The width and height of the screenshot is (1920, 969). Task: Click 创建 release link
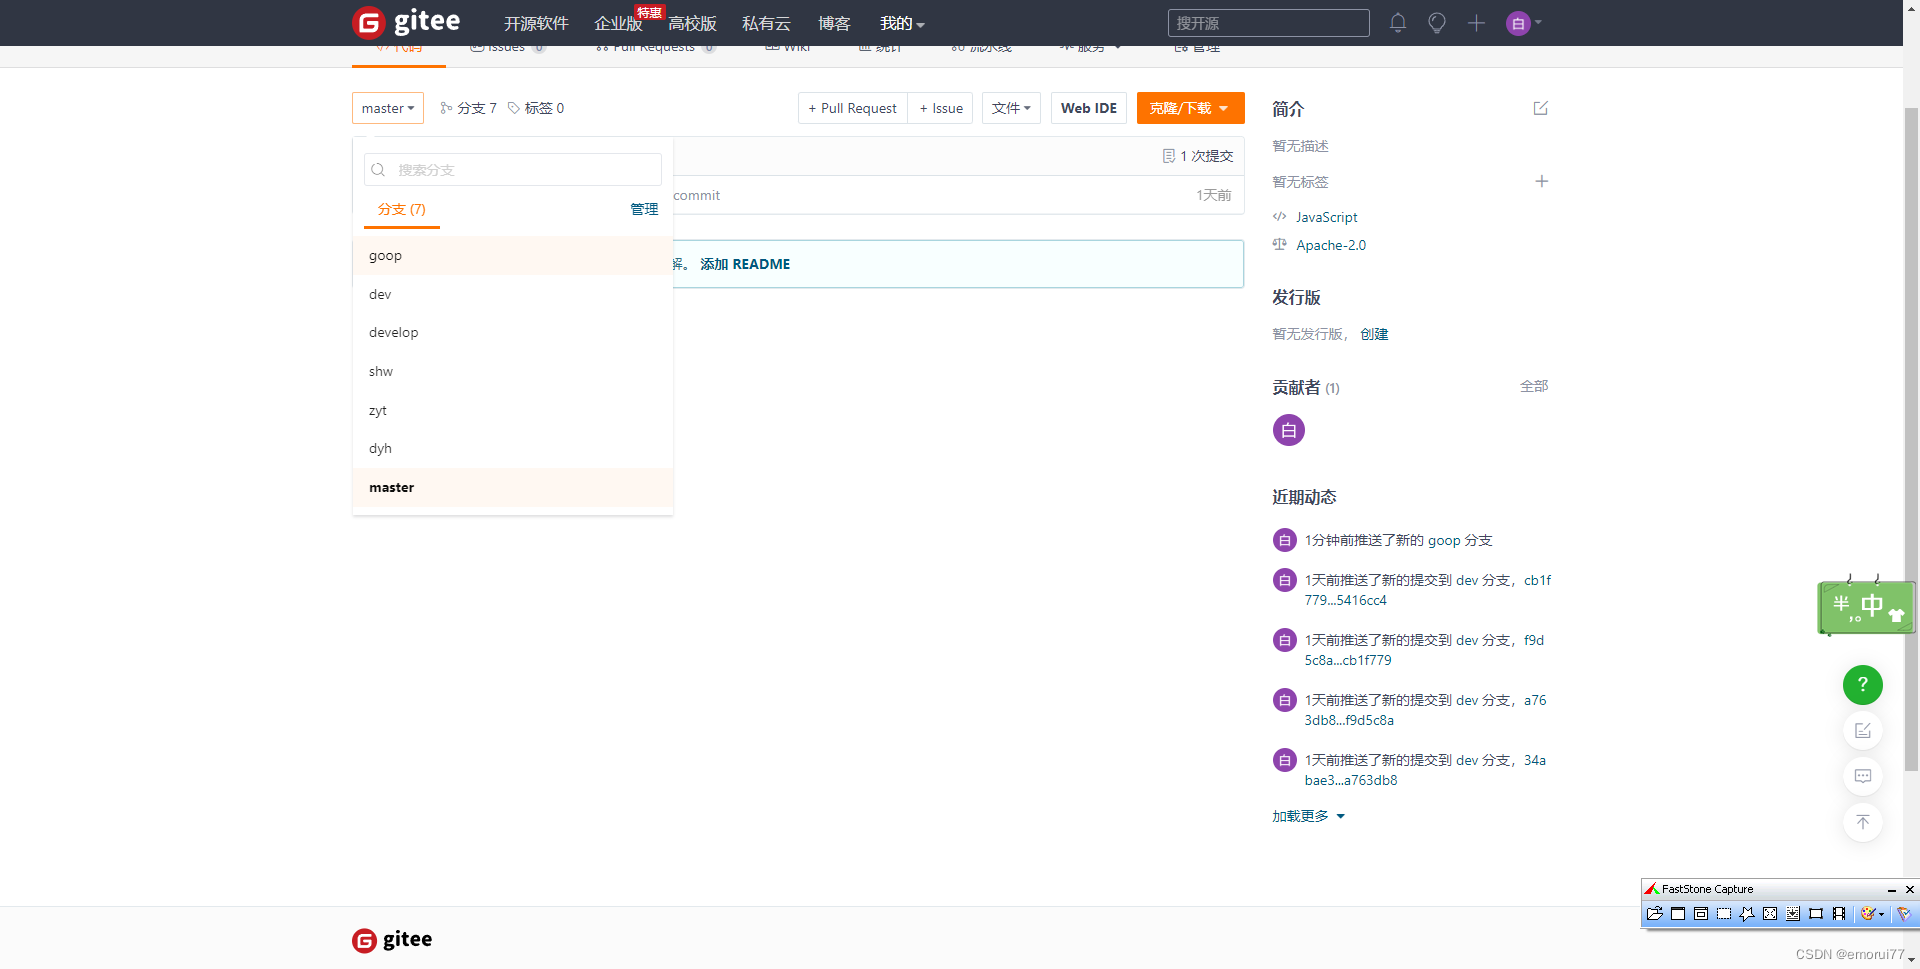(1374, 334)
